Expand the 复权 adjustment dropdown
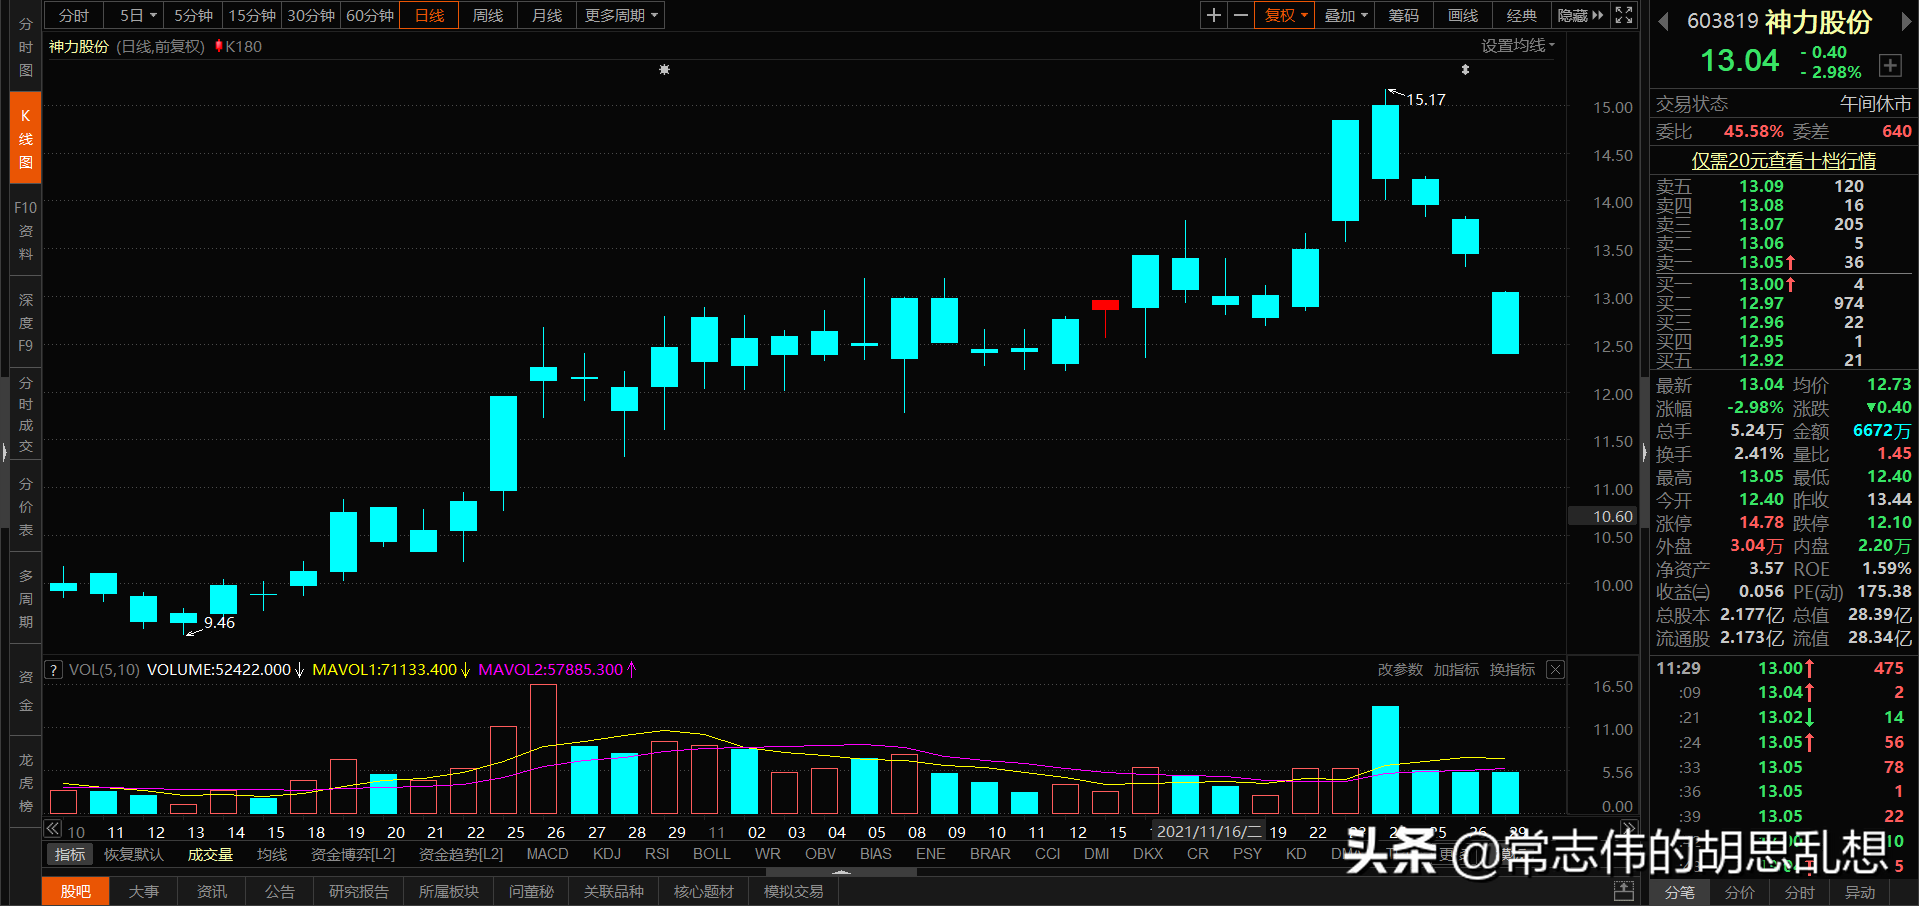Screen dimensions: 1919x906 [x=1283, y=15]
